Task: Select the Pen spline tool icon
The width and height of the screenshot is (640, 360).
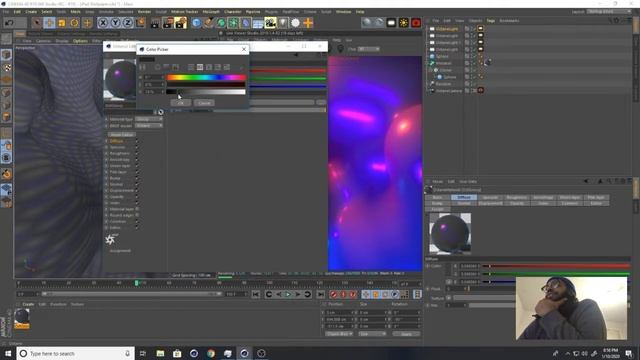Action: click(x=209, y=23)
